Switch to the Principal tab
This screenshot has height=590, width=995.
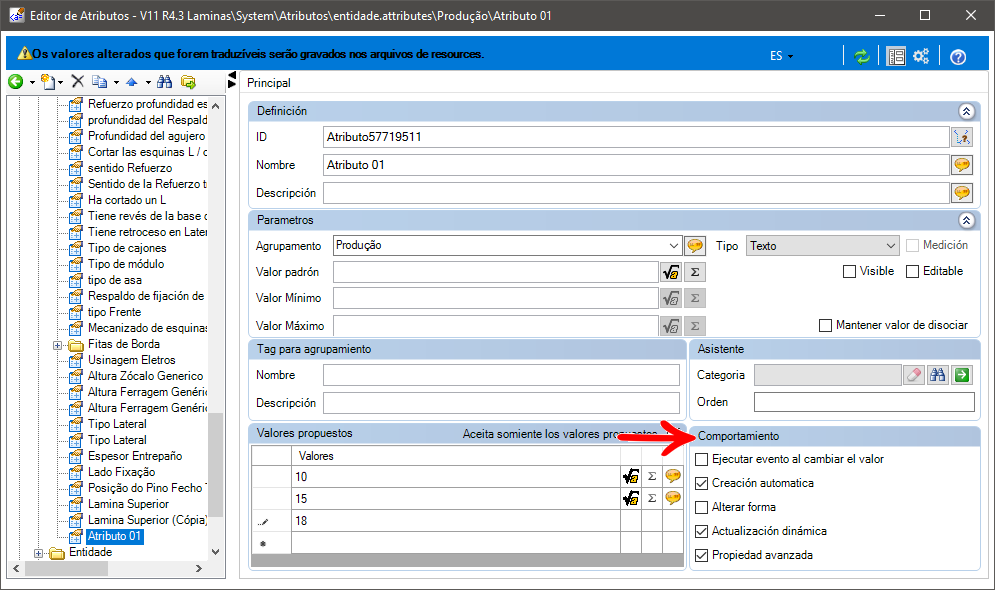pos(269,83)
